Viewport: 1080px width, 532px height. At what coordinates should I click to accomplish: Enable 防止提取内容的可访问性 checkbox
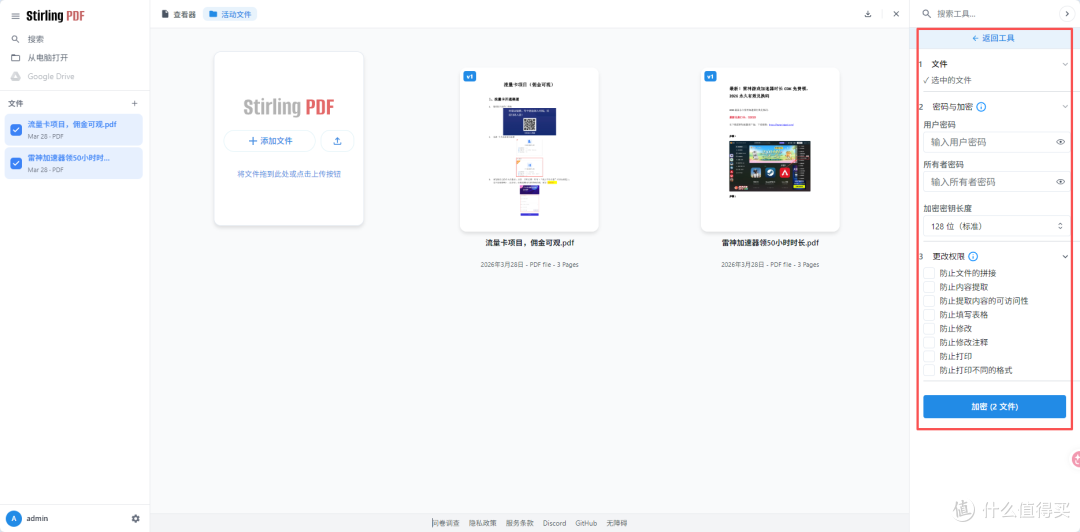pos(929,300)
